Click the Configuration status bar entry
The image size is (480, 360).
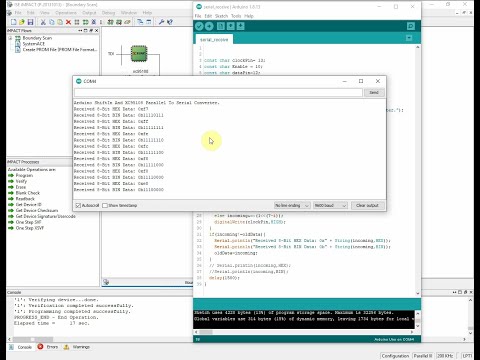tap(395, 356)
